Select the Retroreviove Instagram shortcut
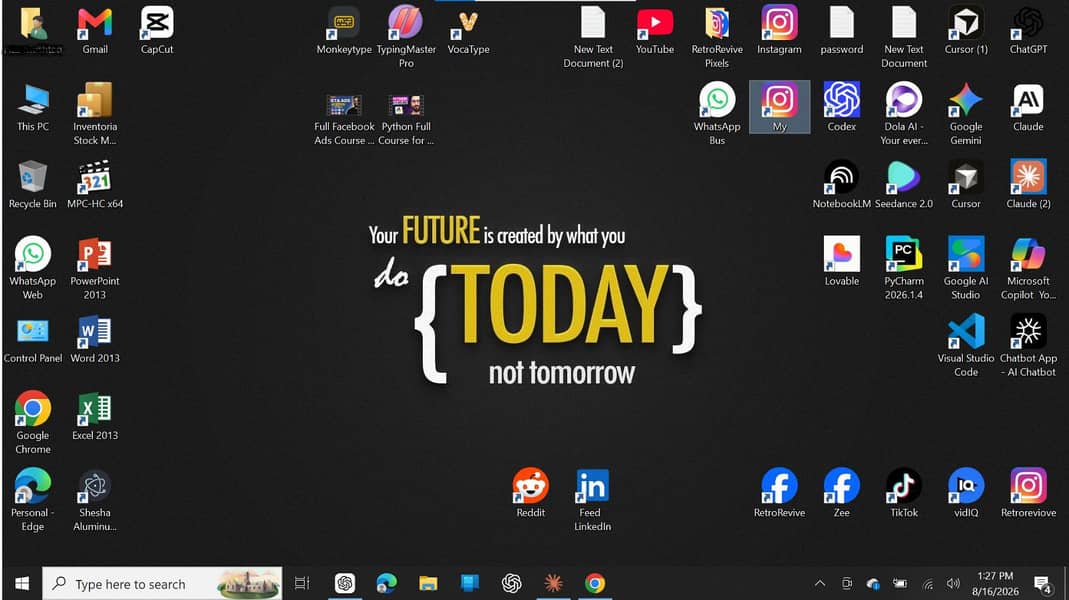The height and width of the screenshot is (600, 1069). click(1028, 494)
